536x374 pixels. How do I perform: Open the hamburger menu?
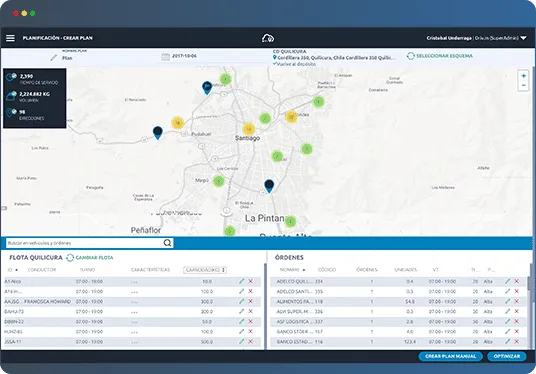tap(10, 38)
